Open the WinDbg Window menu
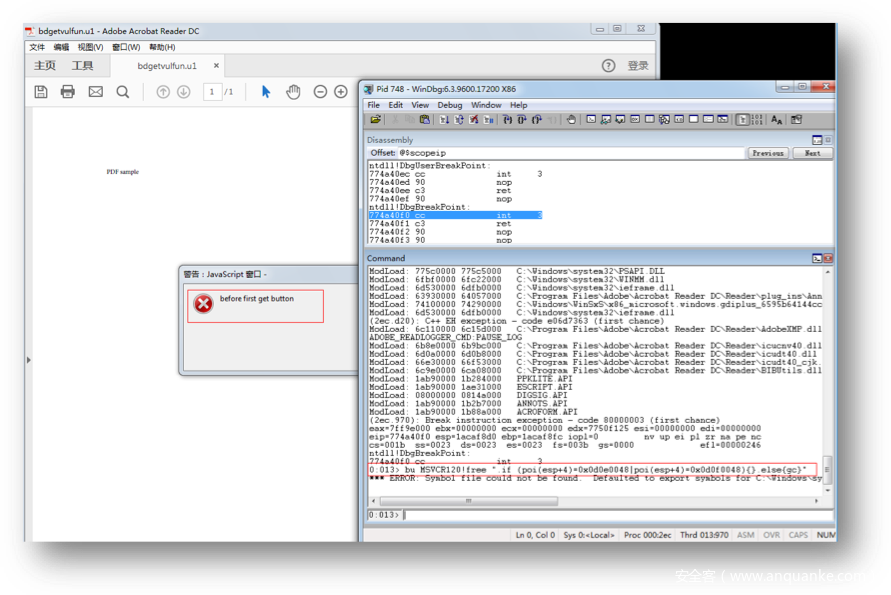The height and width of the screenshot is (595, 891). coord(486,105)
